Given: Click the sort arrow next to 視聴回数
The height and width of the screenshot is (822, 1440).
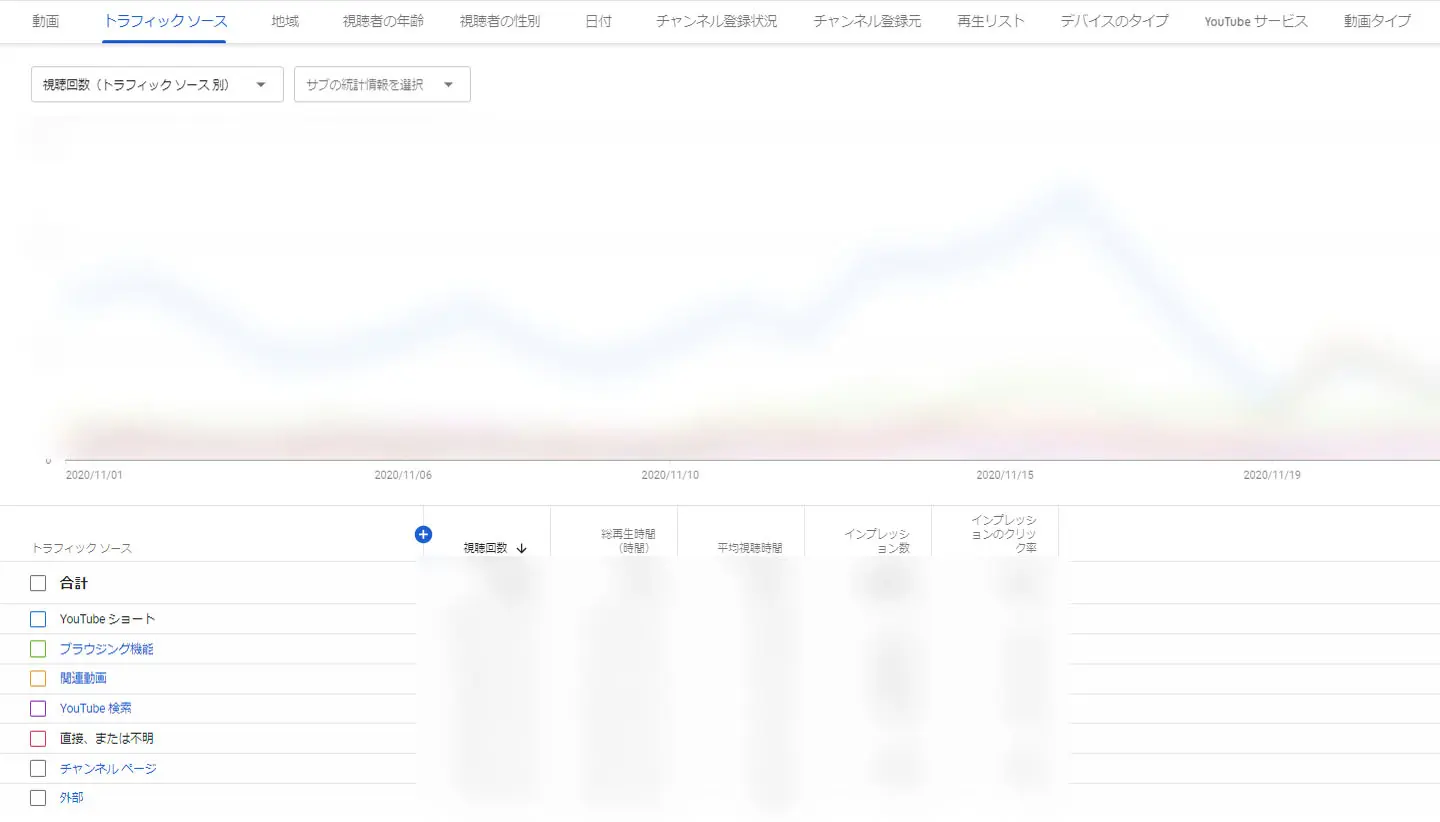Looking at the screenshot, I should pos(521,548).
